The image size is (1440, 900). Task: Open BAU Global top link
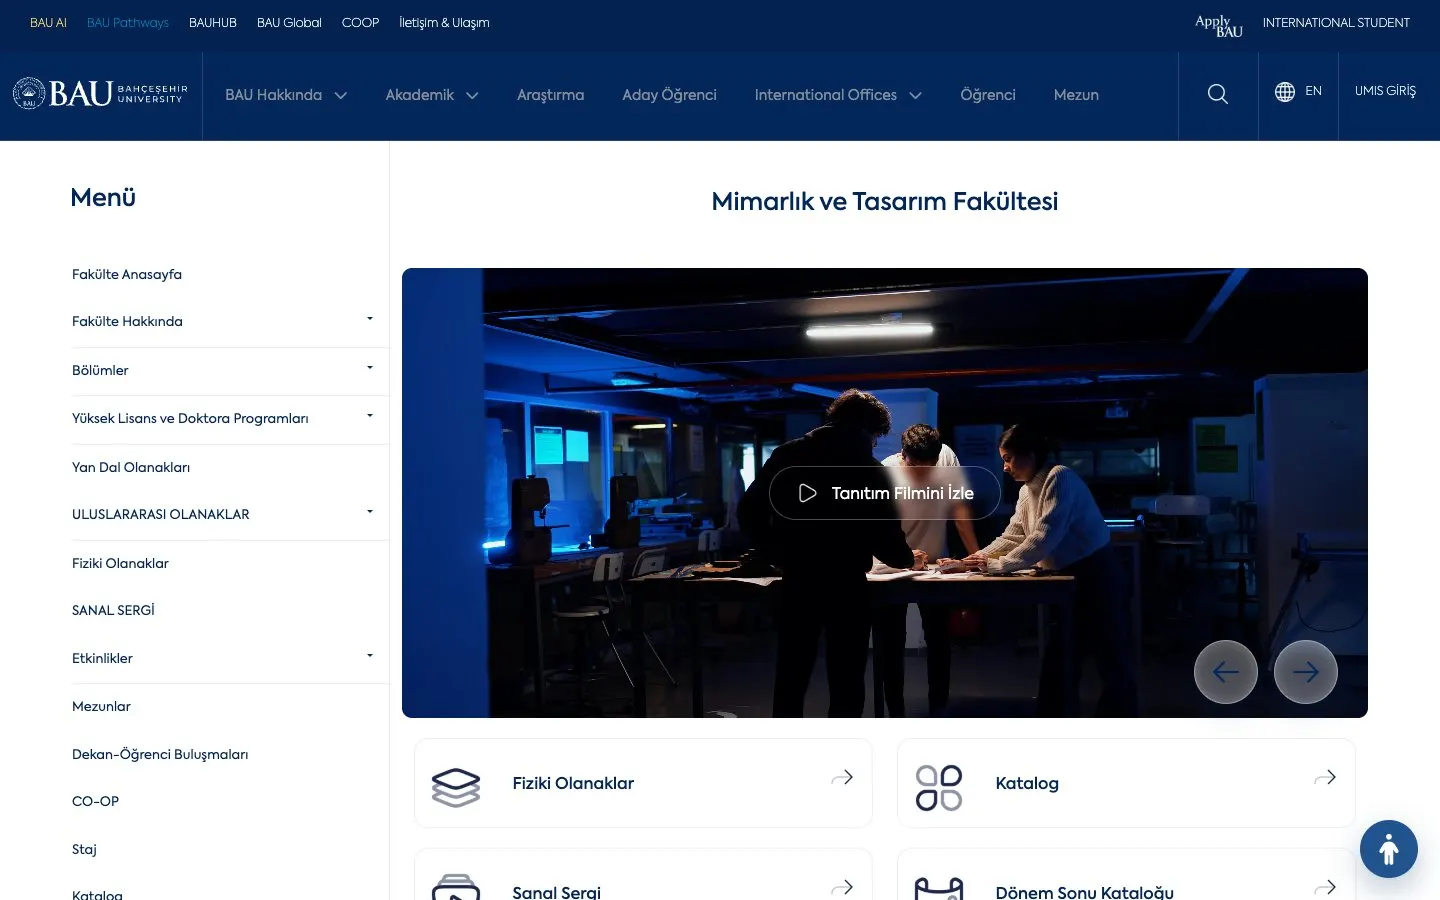point(289,23)
